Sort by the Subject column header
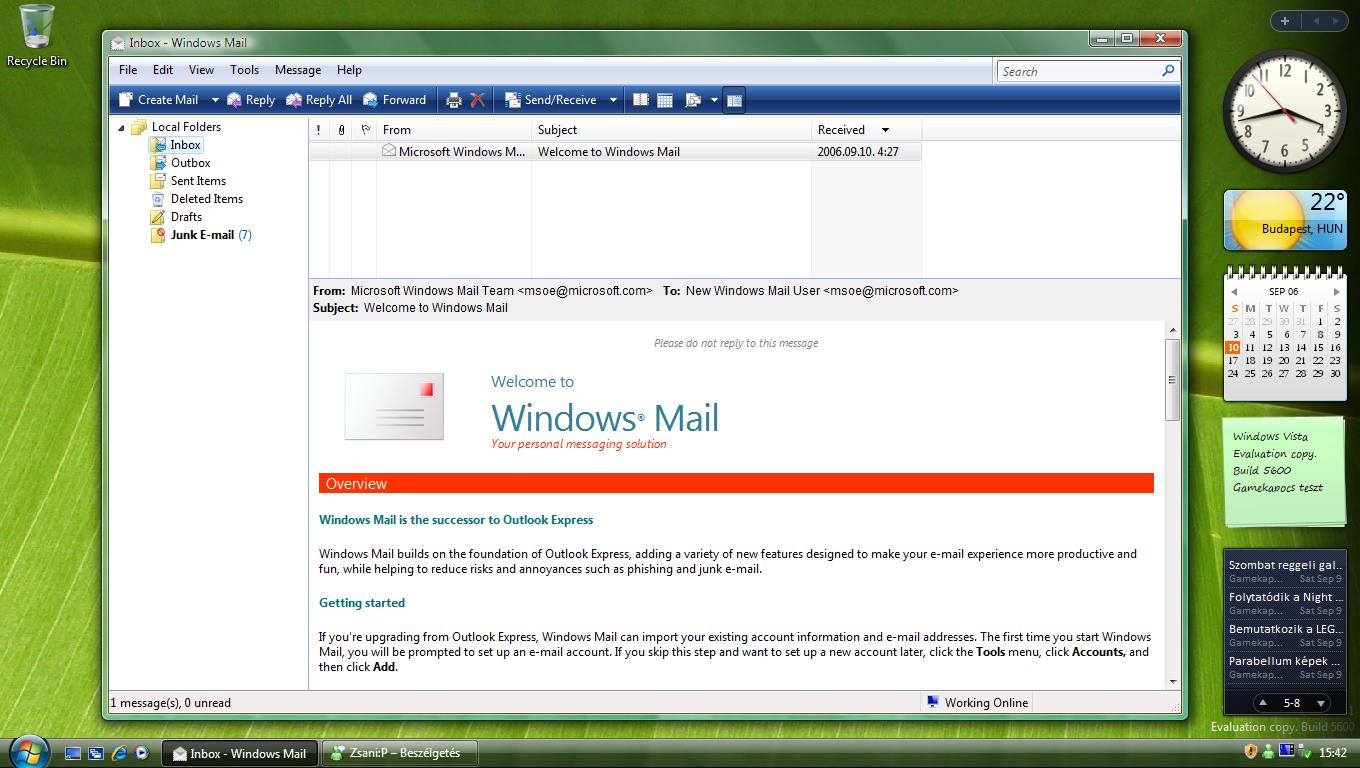Image resolution: width=1360 pixels, height=768 pixels. (x=671, y=130)
